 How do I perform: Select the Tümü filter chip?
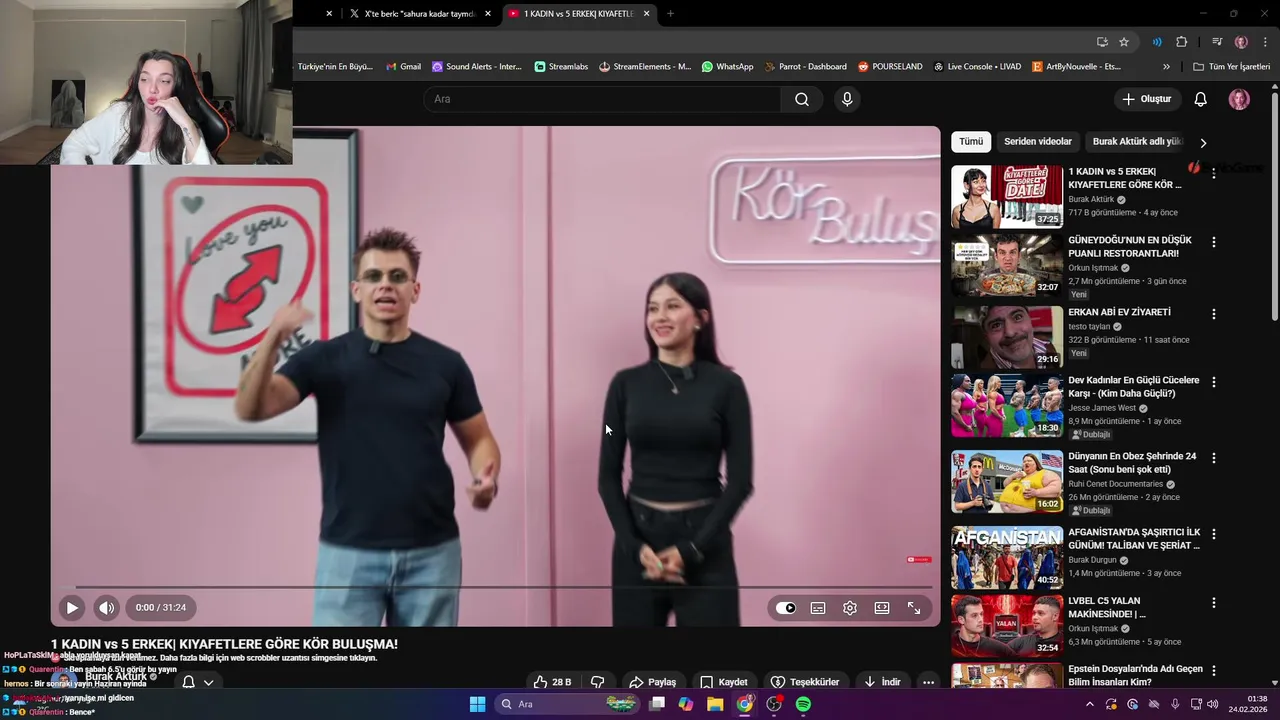[971, 142]
